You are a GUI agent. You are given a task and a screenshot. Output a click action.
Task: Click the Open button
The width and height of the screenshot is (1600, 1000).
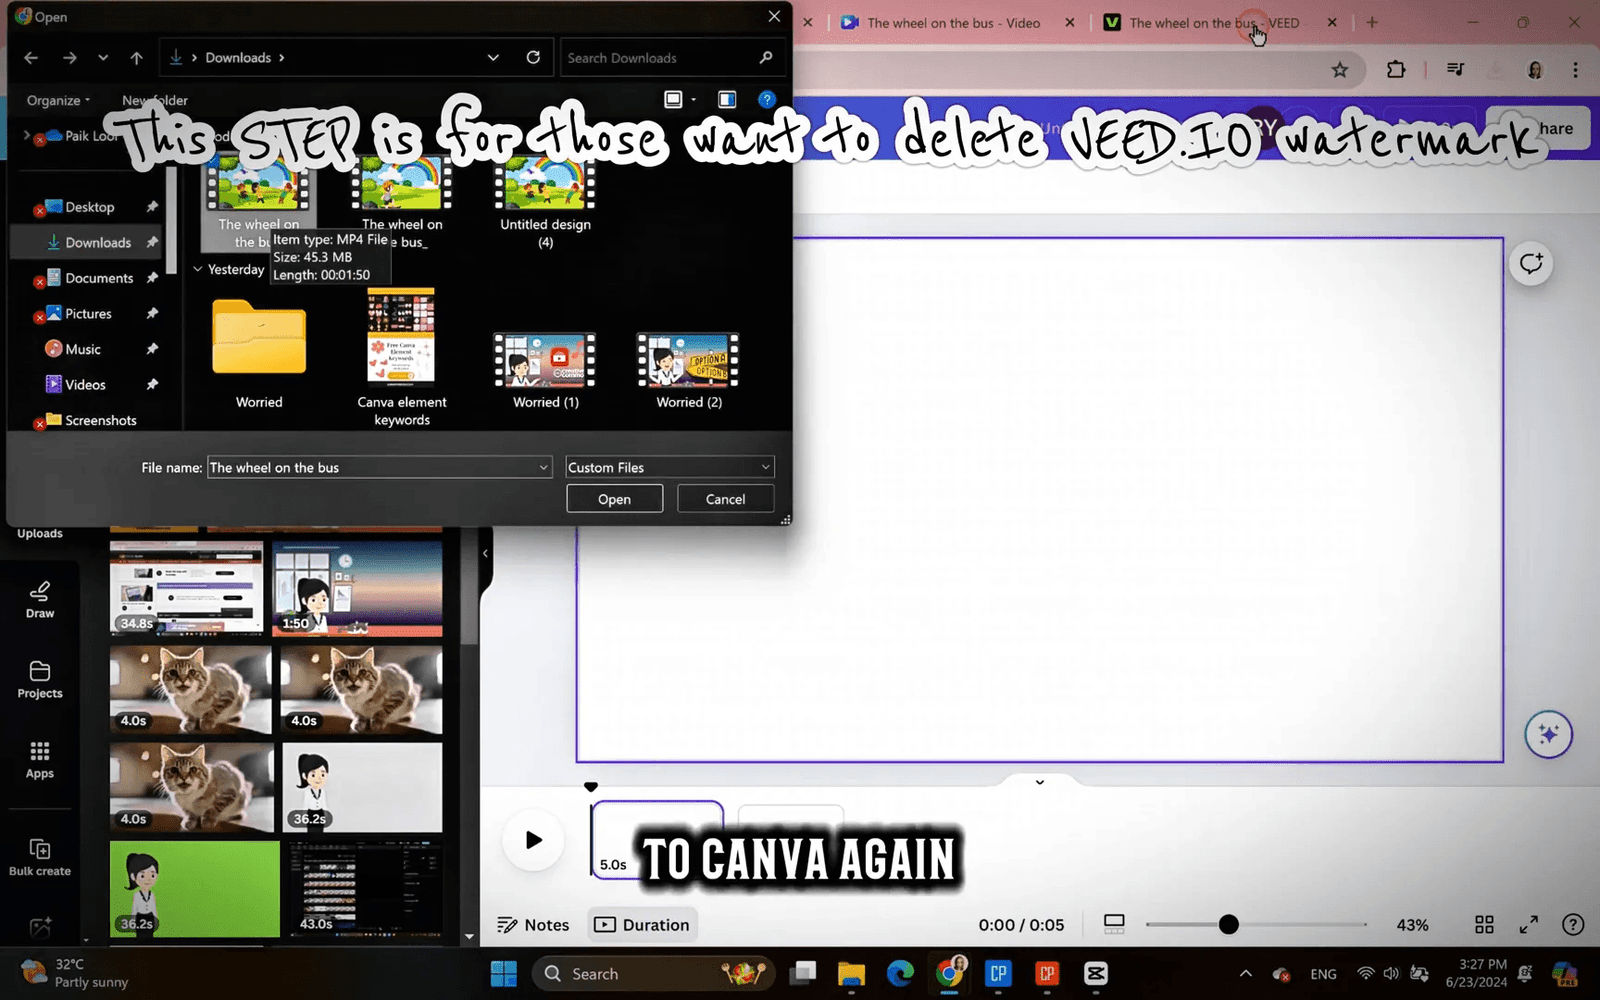click(614, 499)
